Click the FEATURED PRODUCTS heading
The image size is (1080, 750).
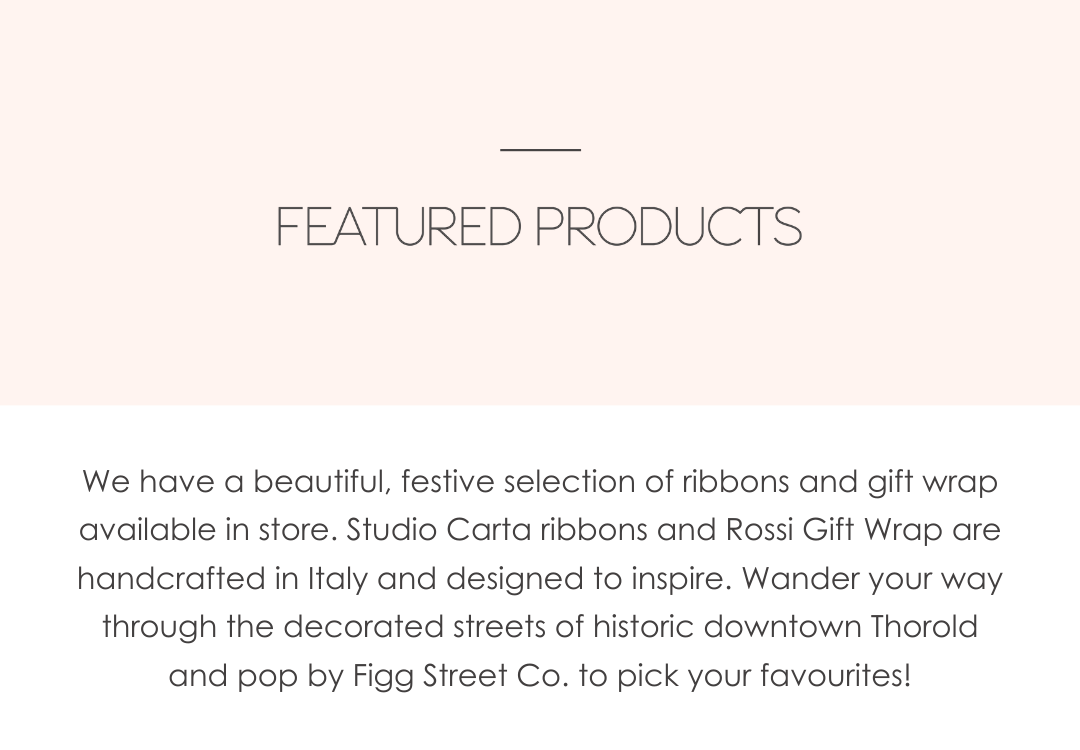(539, 227)
